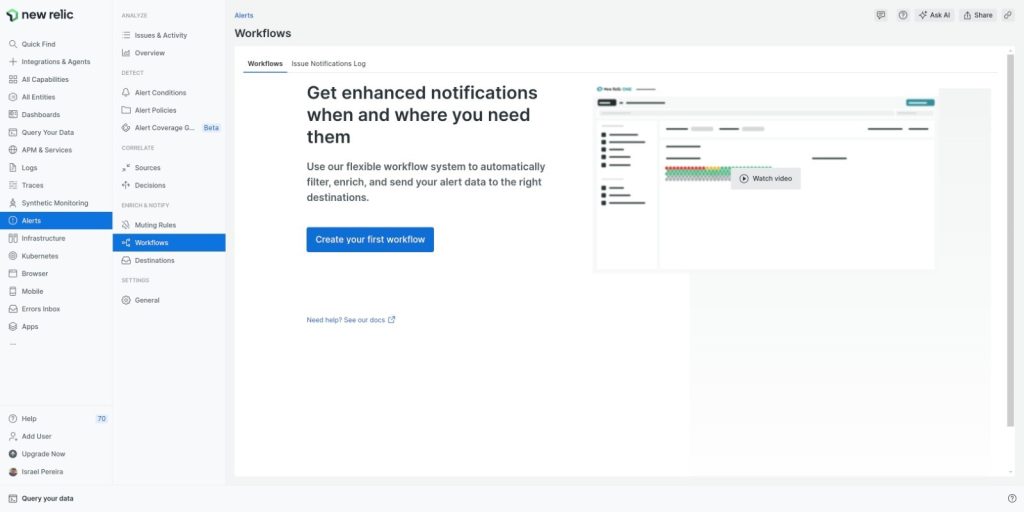
Task: Play the Watch video preview
Action: [766, 178]
